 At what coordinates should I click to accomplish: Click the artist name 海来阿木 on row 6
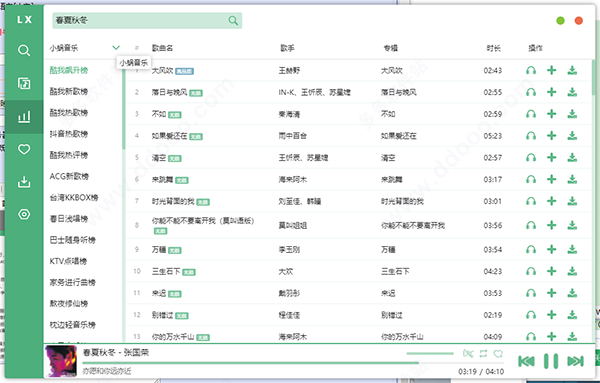tap(293, 179)
